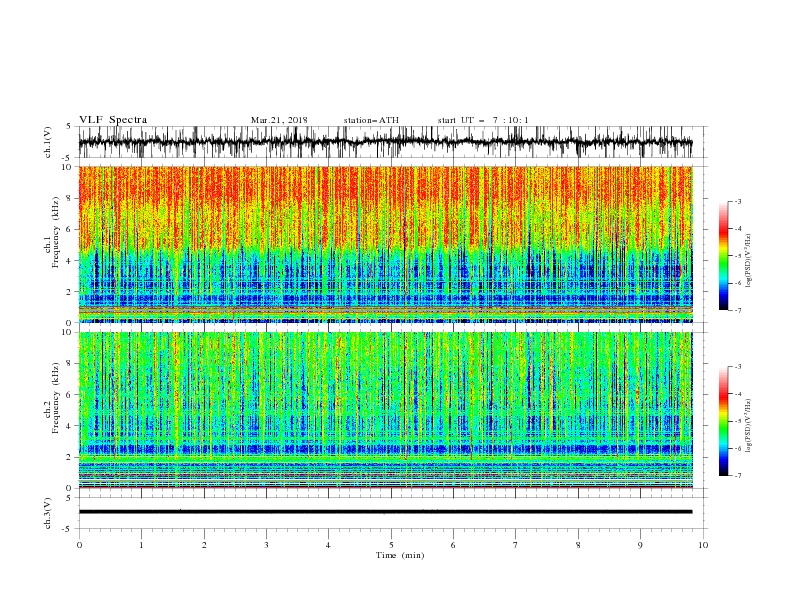Click time axis tick label "1"
Viewport: 792px width, 612px height.
141,545
